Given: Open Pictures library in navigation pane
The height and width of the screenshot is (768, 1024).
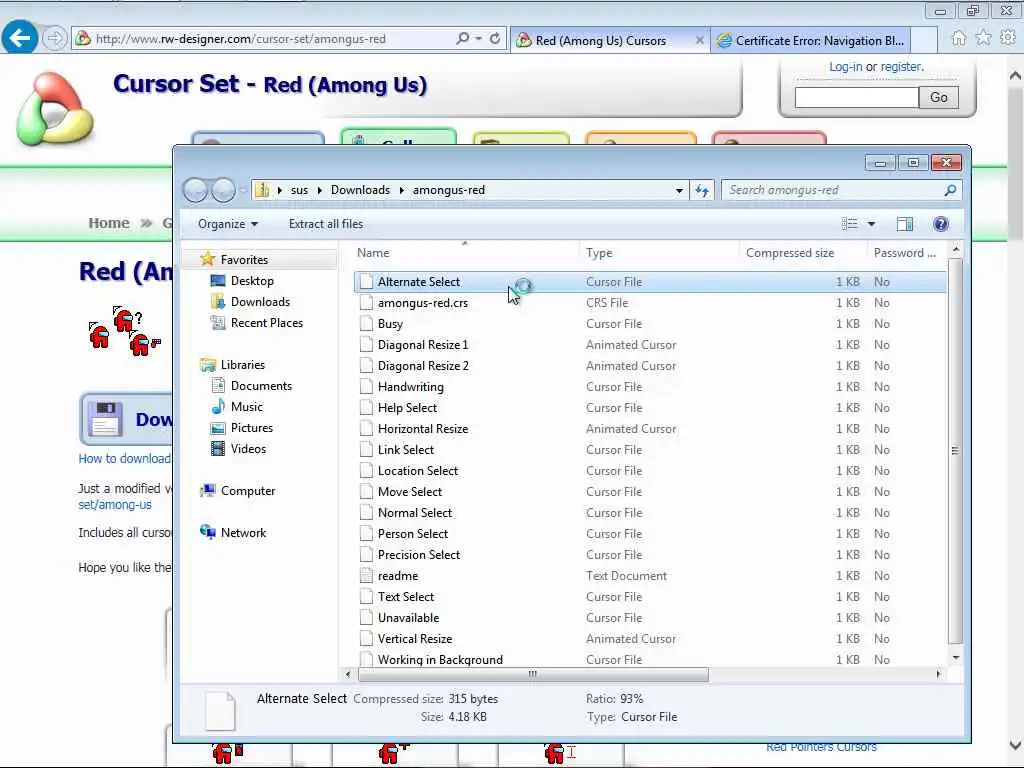Looking at the screenshot, I should (251, 428).
